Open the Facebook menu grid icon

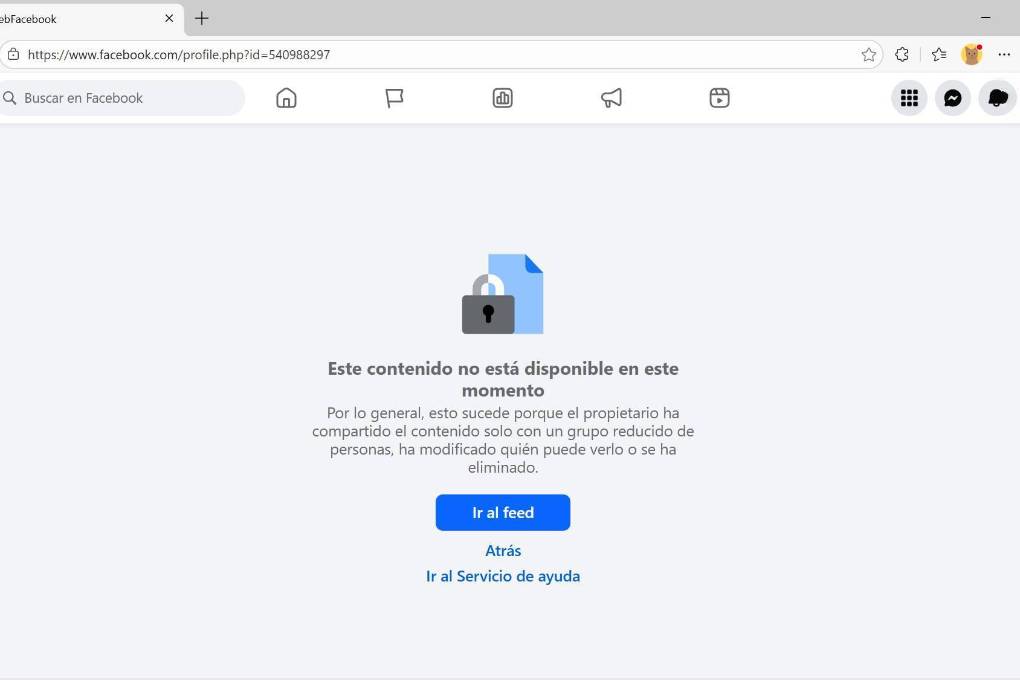[x=909, y=98]
